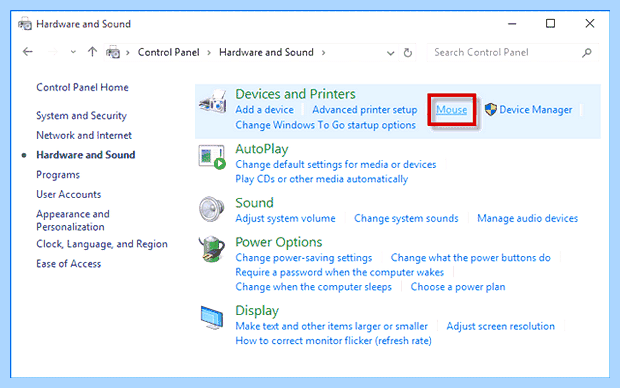Click the Device Manager shield icon

click(x=491, y=110)
